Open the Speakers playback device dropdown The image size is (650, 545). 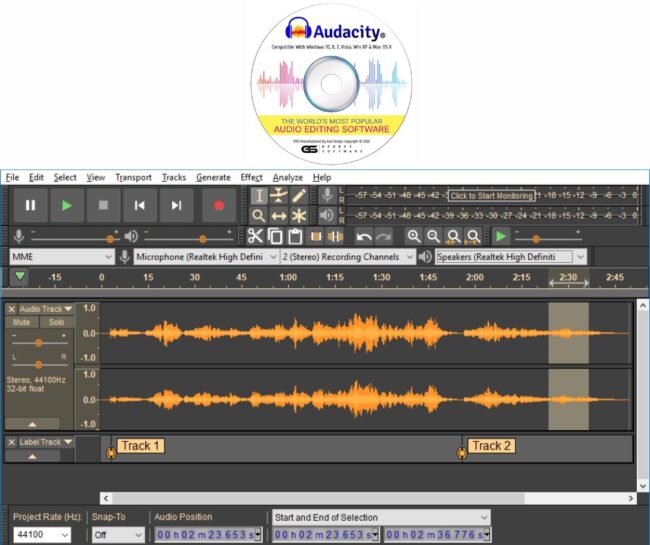pyautogui.click(x=511, y=257)
